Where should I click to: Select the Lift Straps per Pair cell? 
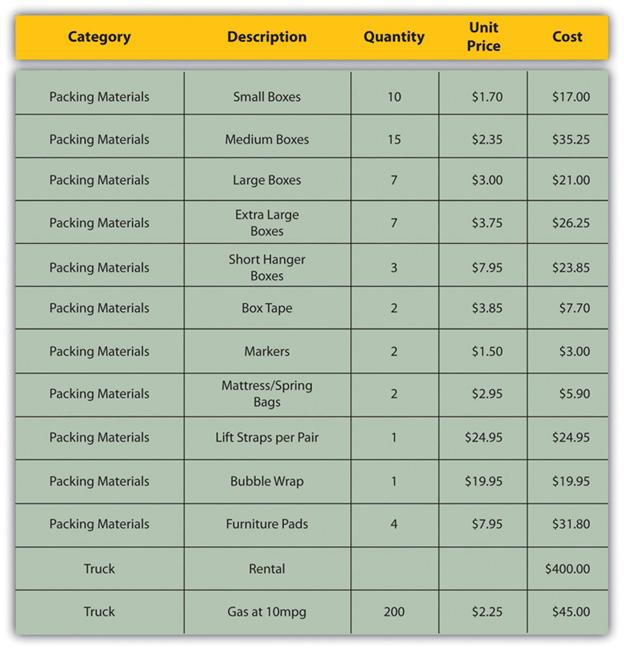[x=267, y=437]
